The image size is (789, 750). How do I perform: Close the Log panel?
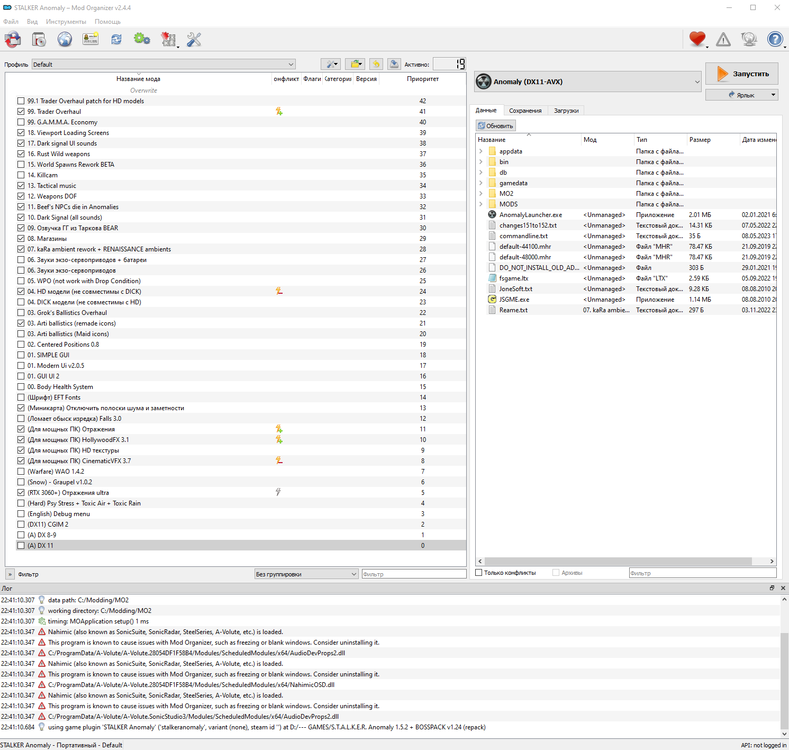tap(783, 588)
